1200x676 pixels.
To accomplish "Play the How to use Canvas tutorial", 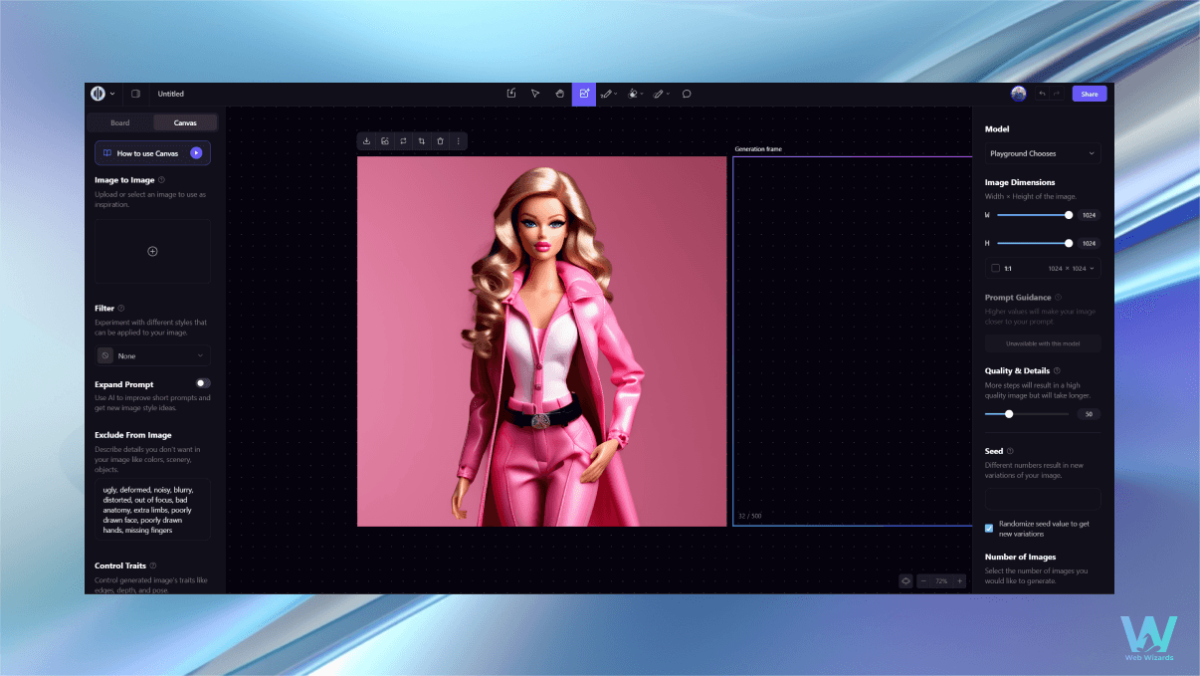I will click(x=196, y=153).
